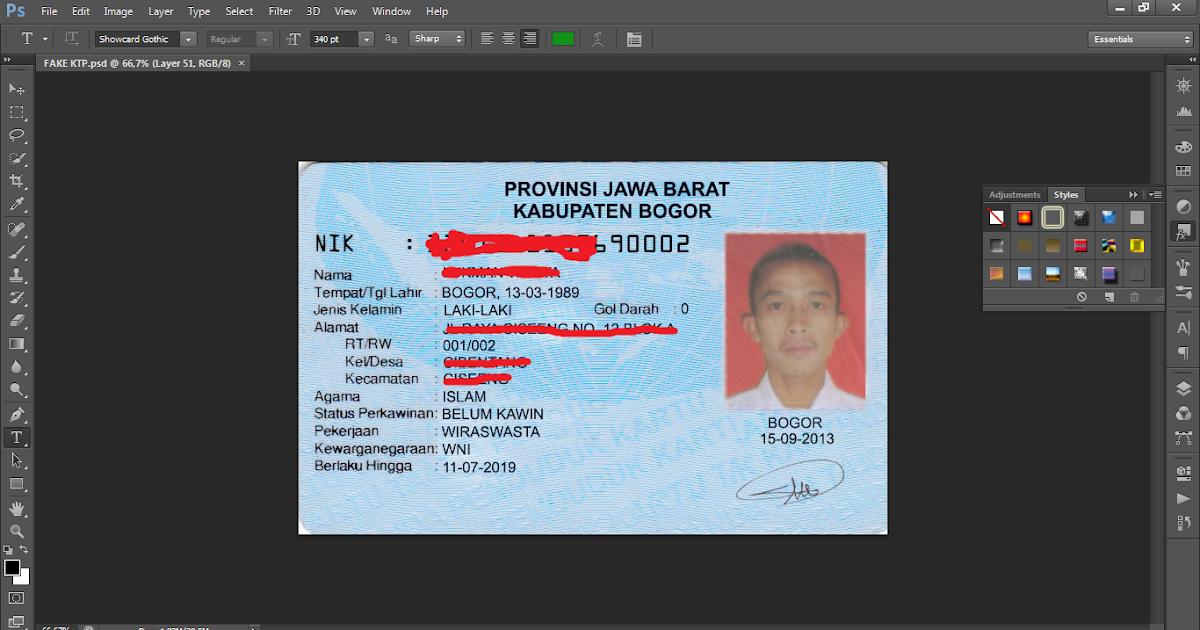Toggle the fx Styles panel dock icon
This screenshot has height=630, width=1200.
[1183, 231]
